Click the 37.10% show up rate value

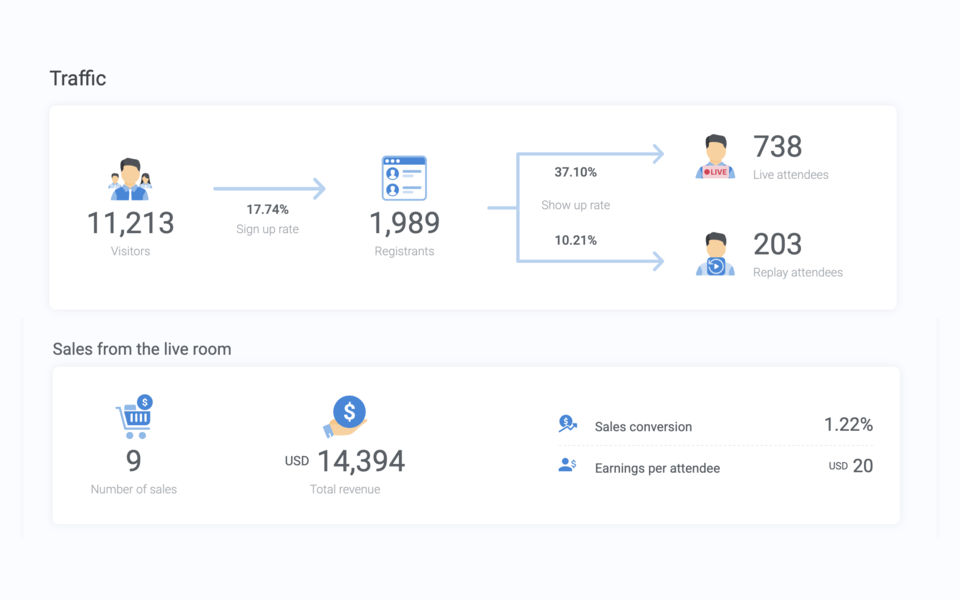pyautogui.click(x=576, y=172)
